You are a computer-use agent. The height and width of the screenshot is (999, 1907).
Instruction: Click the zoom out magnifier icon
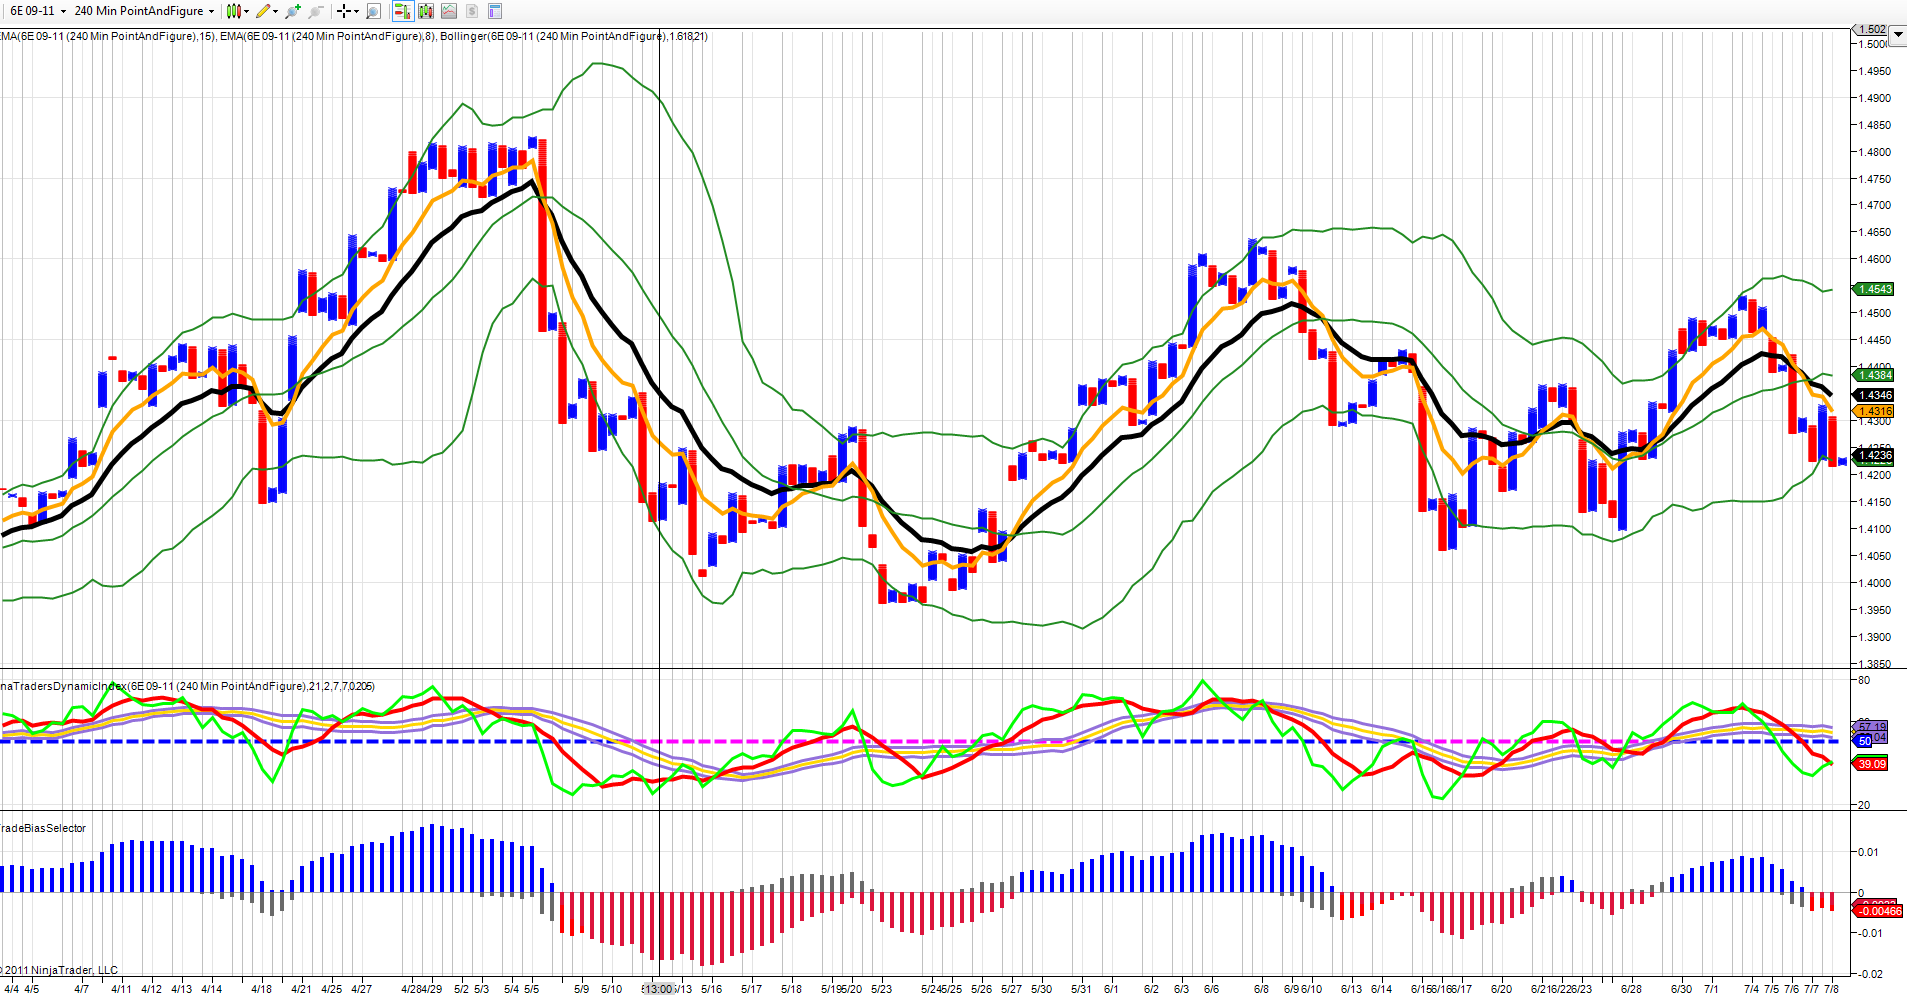316,11
